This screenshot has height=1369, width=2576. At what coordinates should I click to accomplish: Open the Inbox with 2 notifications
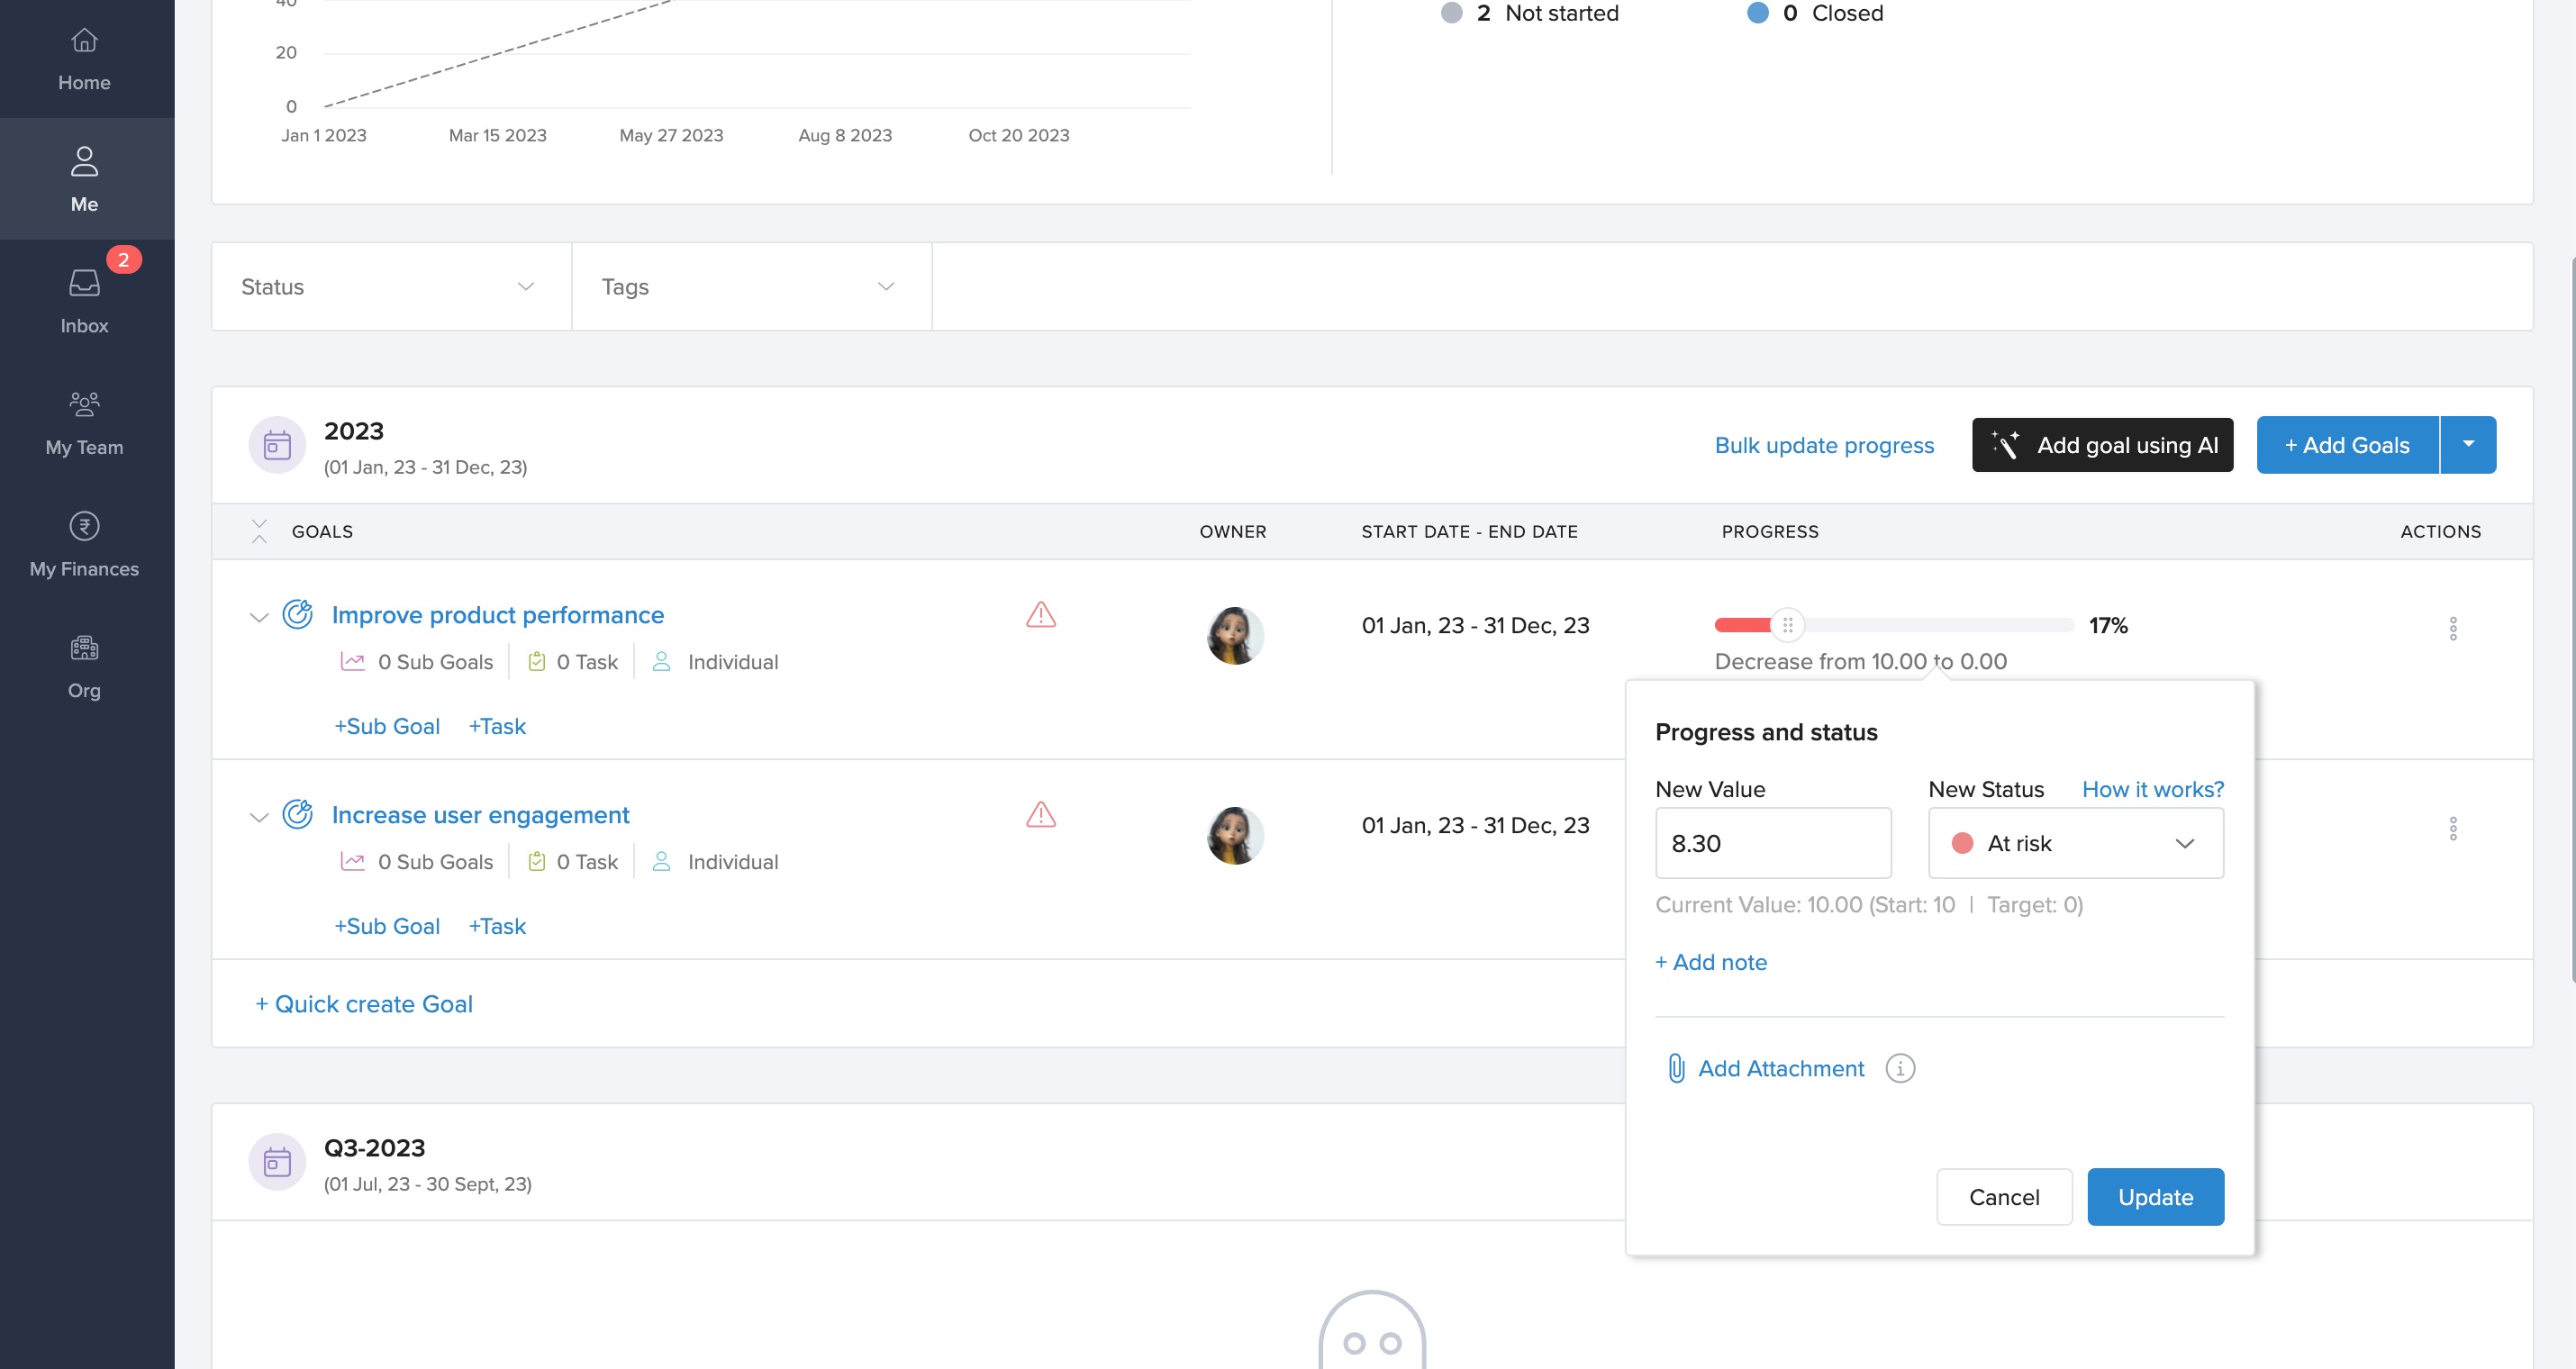[x=84, y=300]
